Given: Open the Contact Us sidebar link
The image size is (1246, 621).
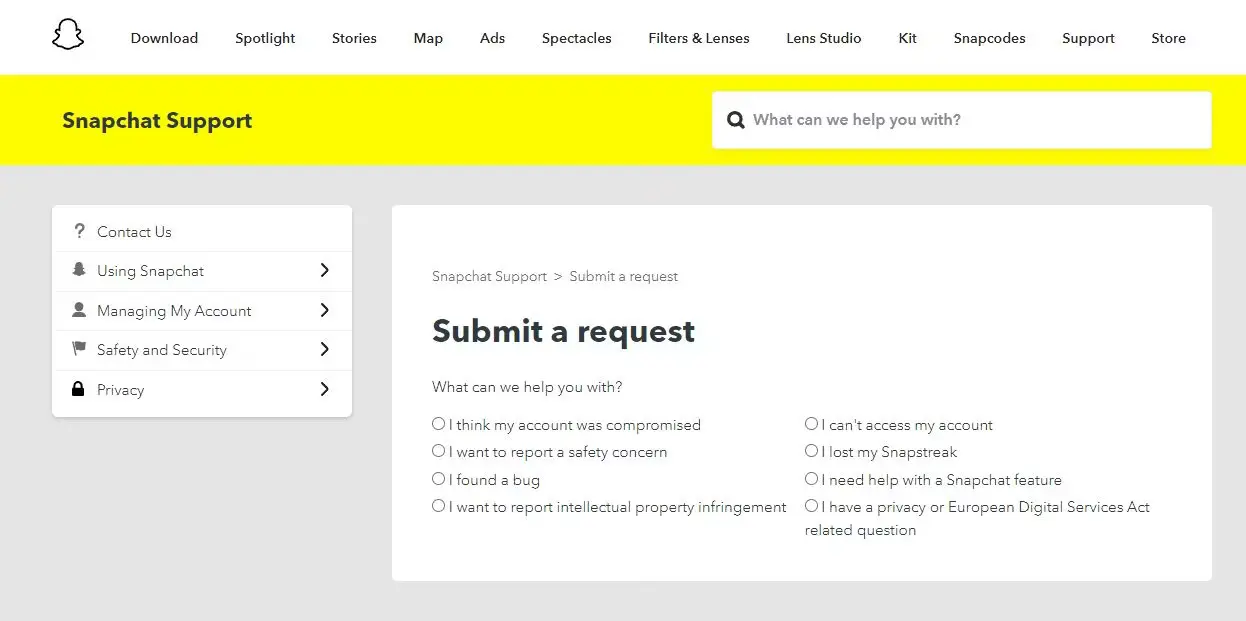Looking at the screenshot, I should point(134,232).
